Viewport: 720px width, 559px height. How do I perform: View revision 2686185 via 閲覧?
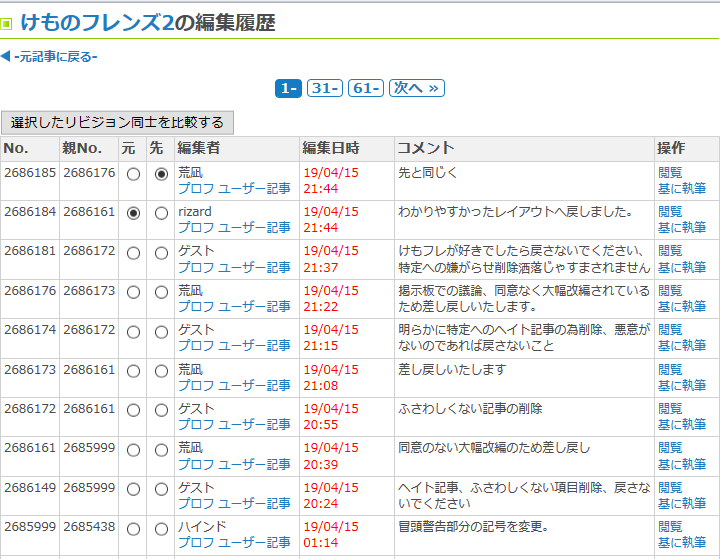click(670, 173)
